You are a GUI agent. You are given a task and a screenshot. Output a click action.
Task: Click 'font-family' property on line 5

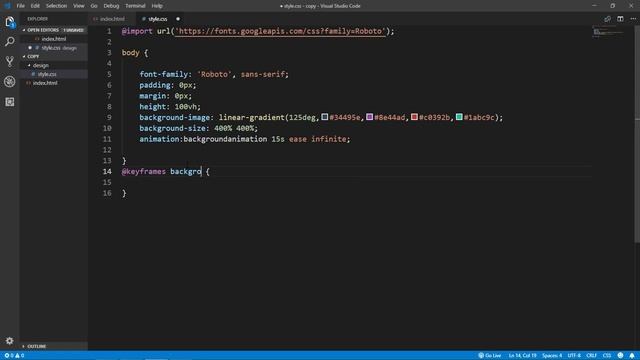(x=164, y=74)
